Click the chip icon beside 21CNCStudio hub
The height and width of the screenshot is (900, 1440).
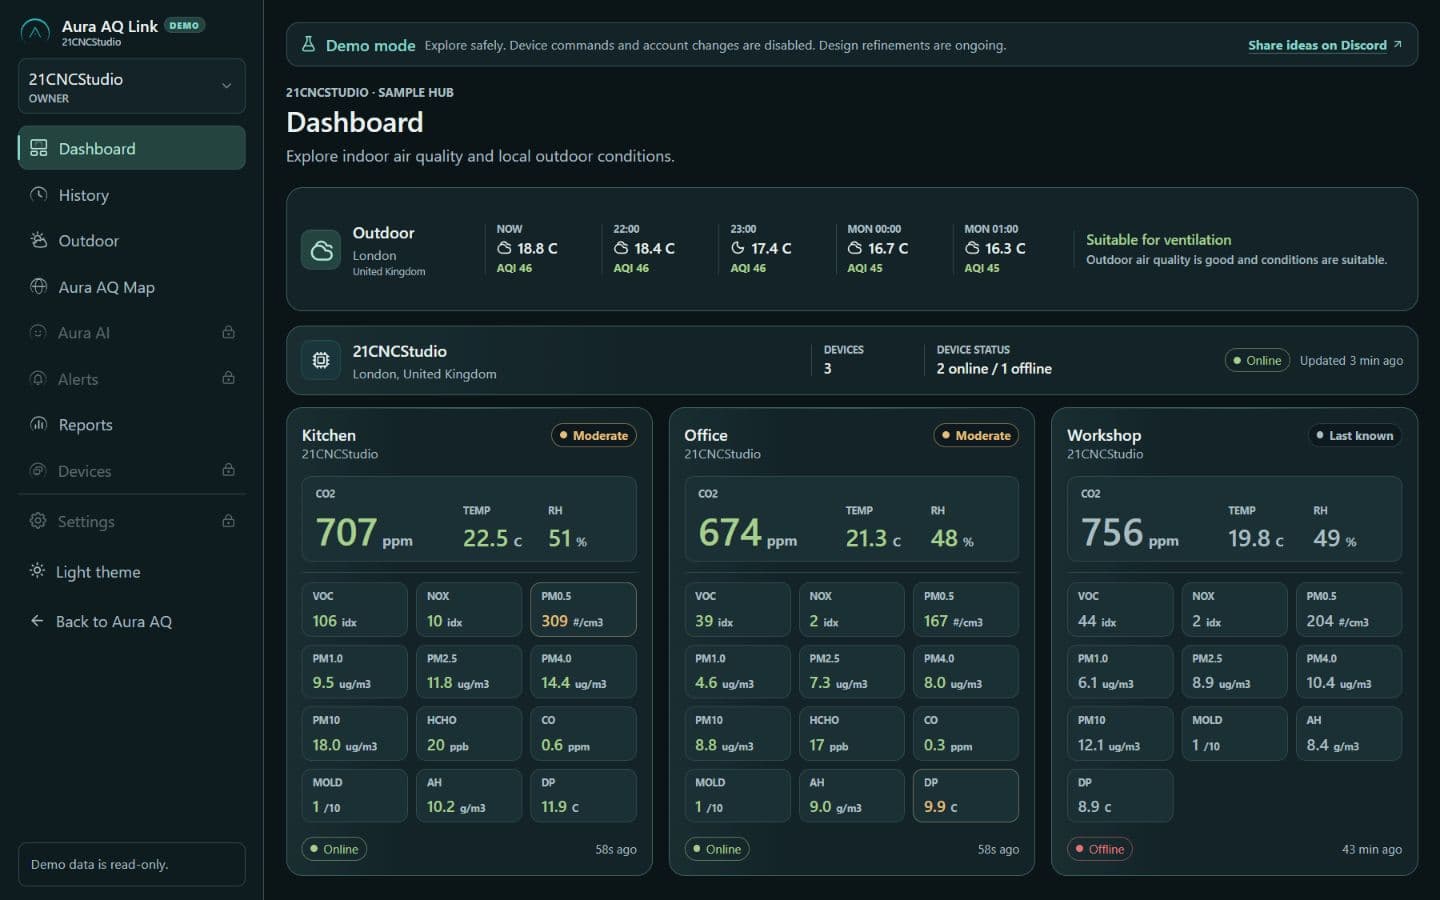tap(321, 360)
